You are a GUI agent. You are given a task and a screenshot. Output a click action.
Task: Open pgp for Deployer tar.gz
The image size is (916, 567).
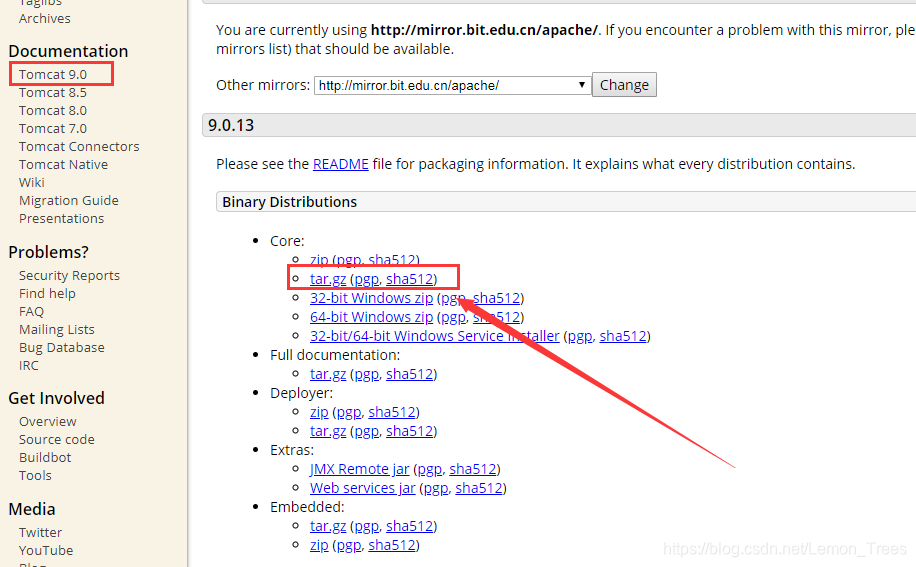(367, 432)
